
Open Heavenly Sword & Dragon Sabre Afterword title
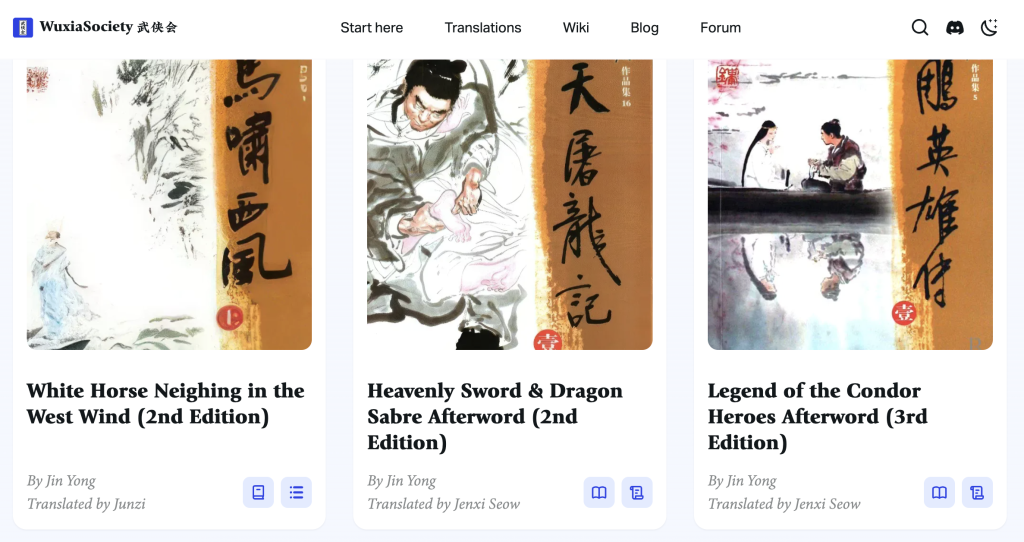494,417
